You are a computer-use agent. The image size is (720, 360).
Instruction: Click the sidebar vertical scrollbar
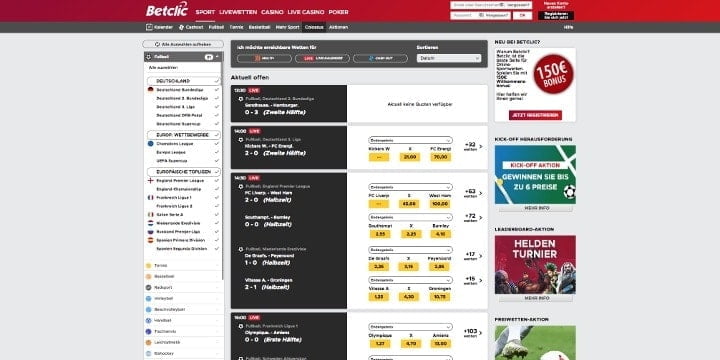pos(223,165)
